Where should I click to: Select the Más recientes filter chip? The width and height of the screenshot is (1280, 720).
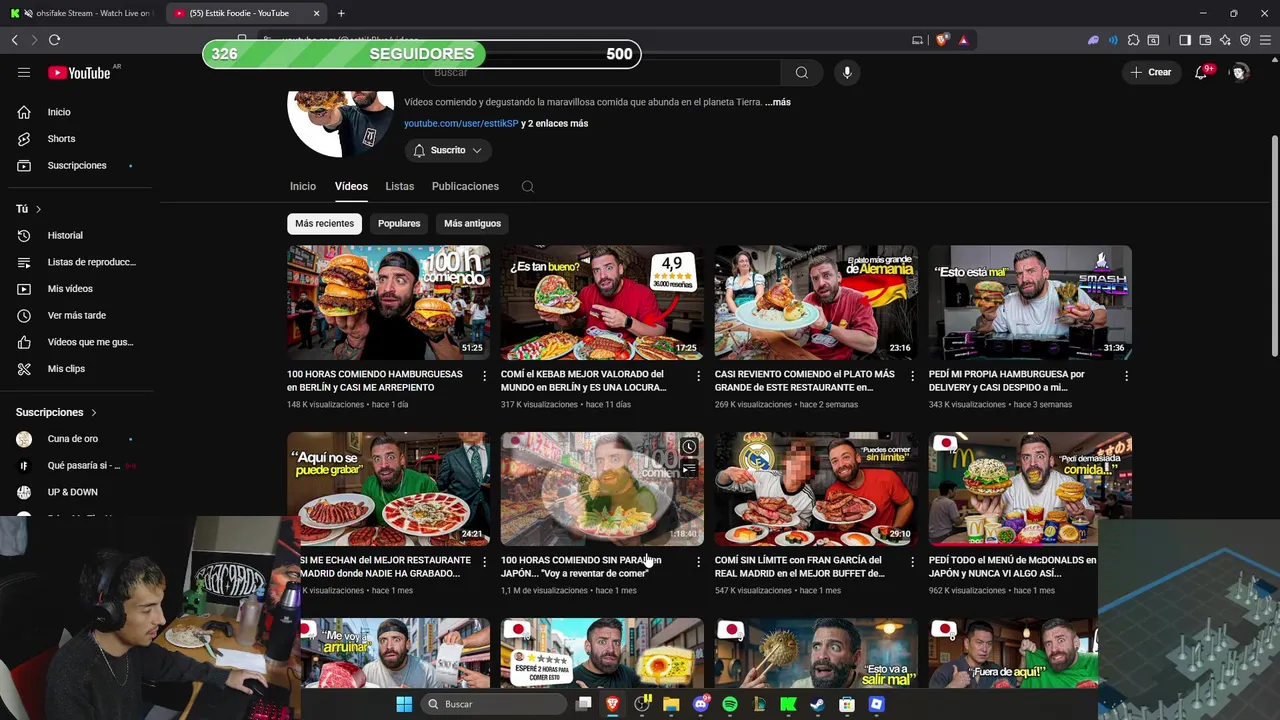pyautogui.click(x=324, y=223)
